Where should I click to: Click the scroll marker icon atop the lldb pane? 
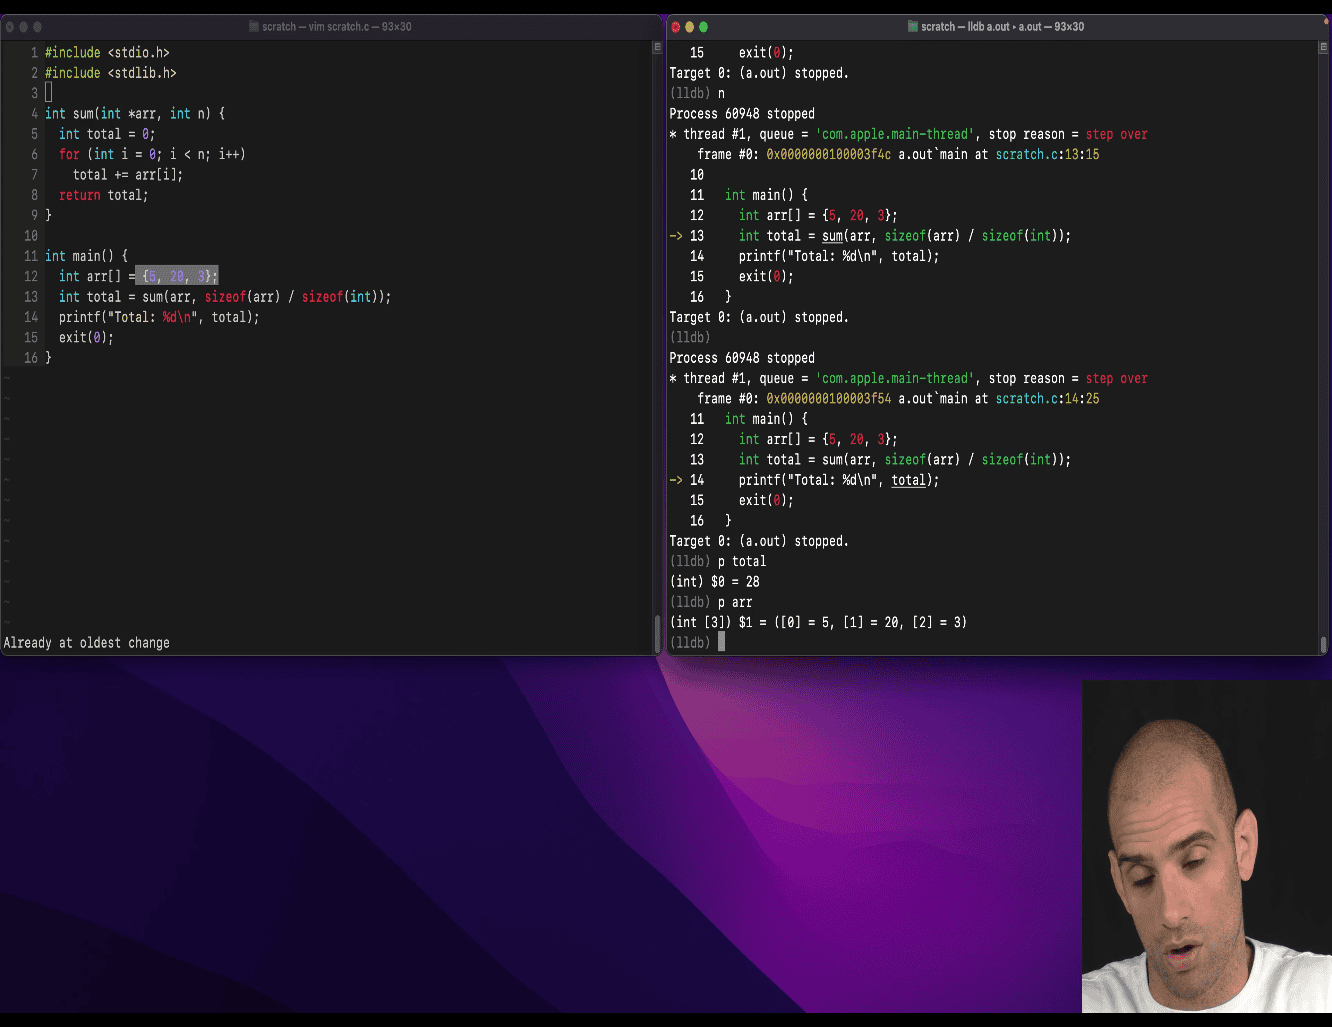tap(1323, 47)
